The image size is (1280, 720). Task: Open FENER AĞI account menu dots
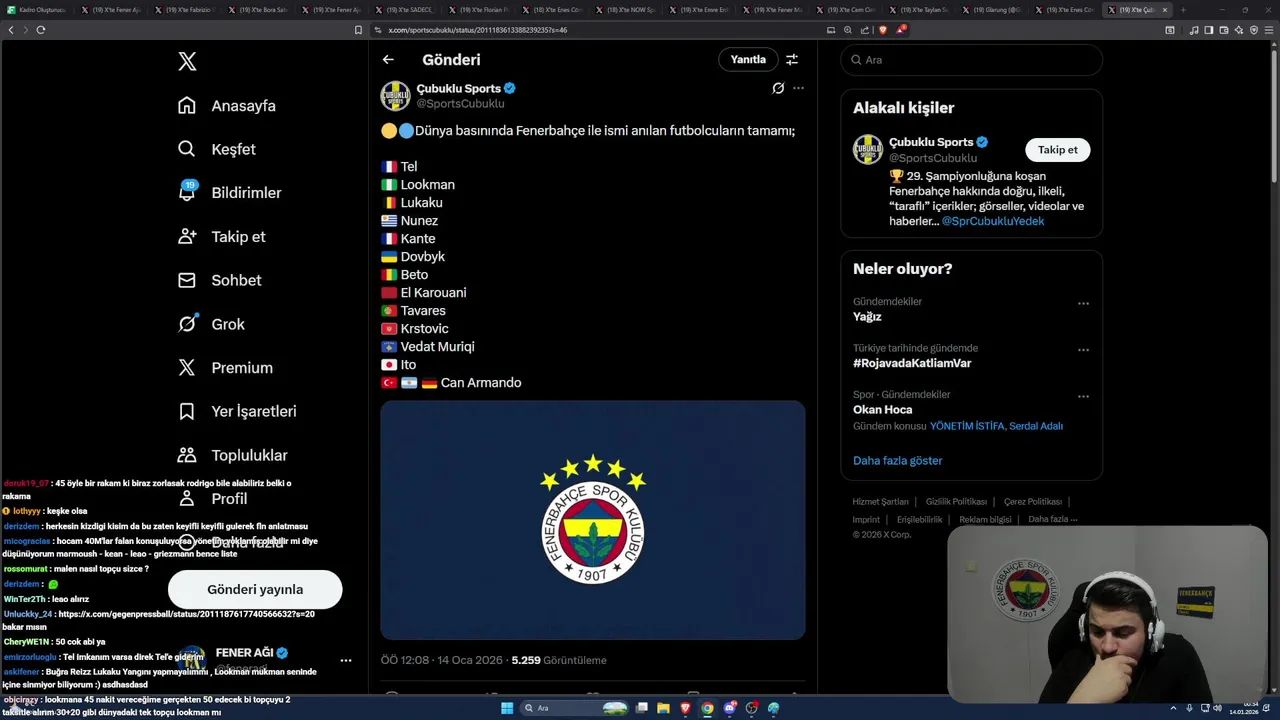(x=346, y=661)
